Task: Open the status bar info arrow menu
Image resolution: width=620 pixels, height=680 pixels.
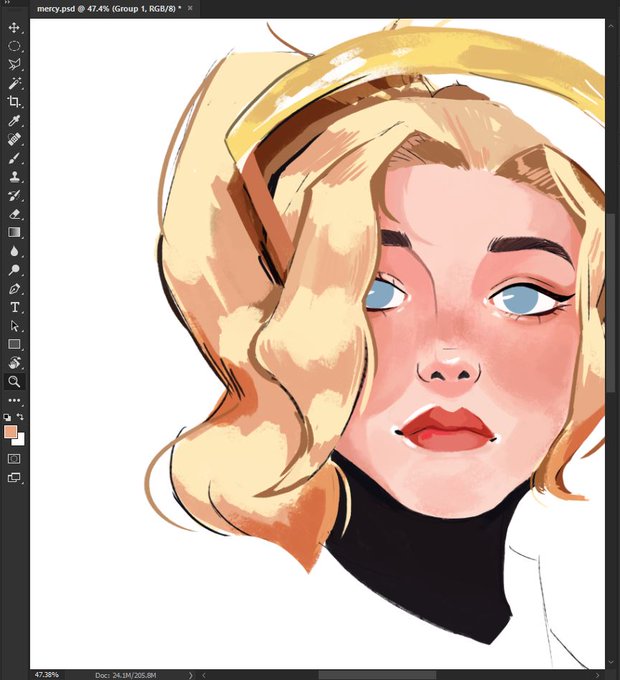Action: 191,675
